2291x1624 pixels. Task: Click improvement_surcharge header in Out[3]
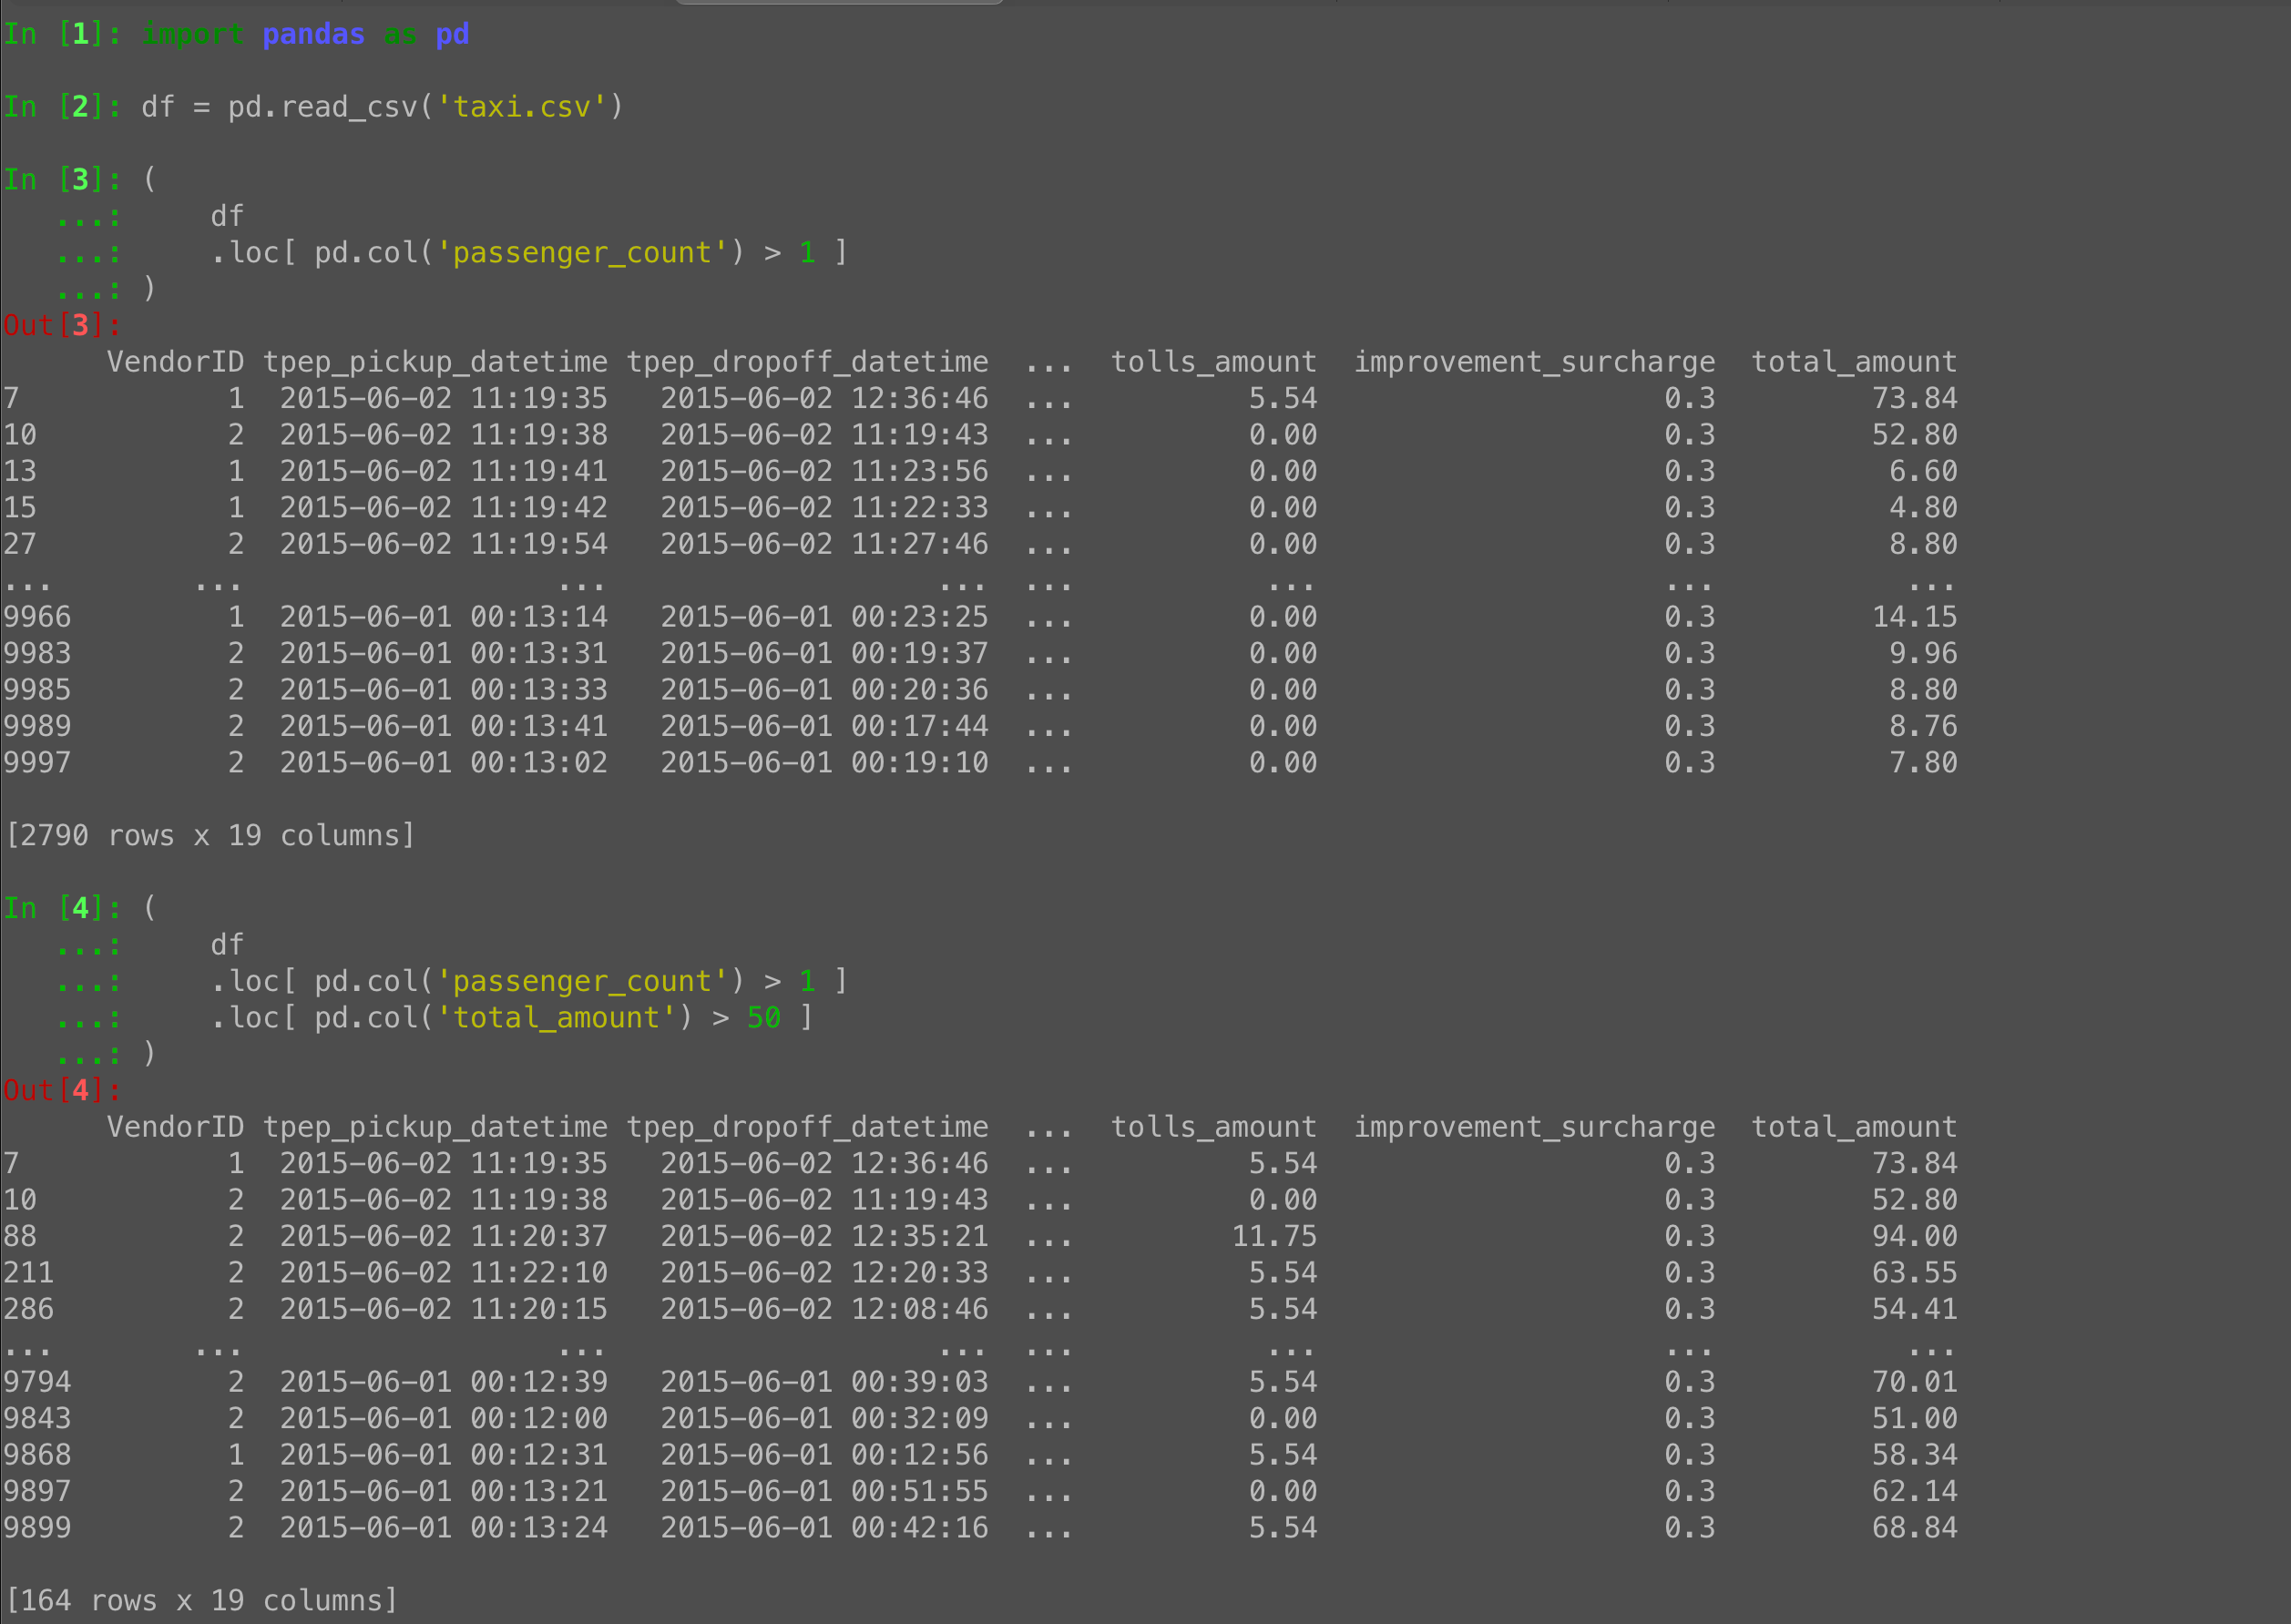coord(1534,362)
